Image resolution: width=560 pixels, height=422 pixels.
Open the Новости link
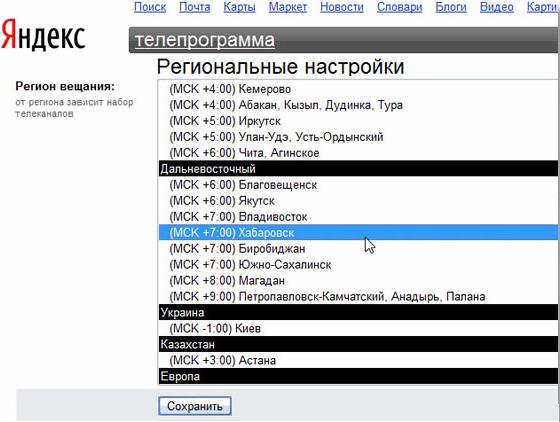342,7
